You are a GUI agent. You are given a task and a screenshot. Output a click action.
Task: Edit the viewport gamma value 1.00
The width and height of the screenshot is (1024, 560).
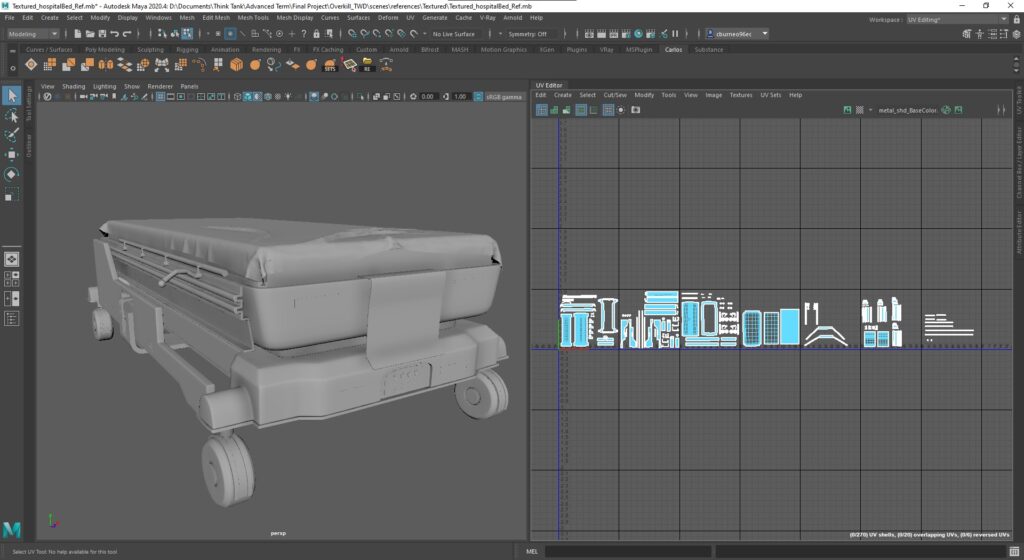pos(460,97)
